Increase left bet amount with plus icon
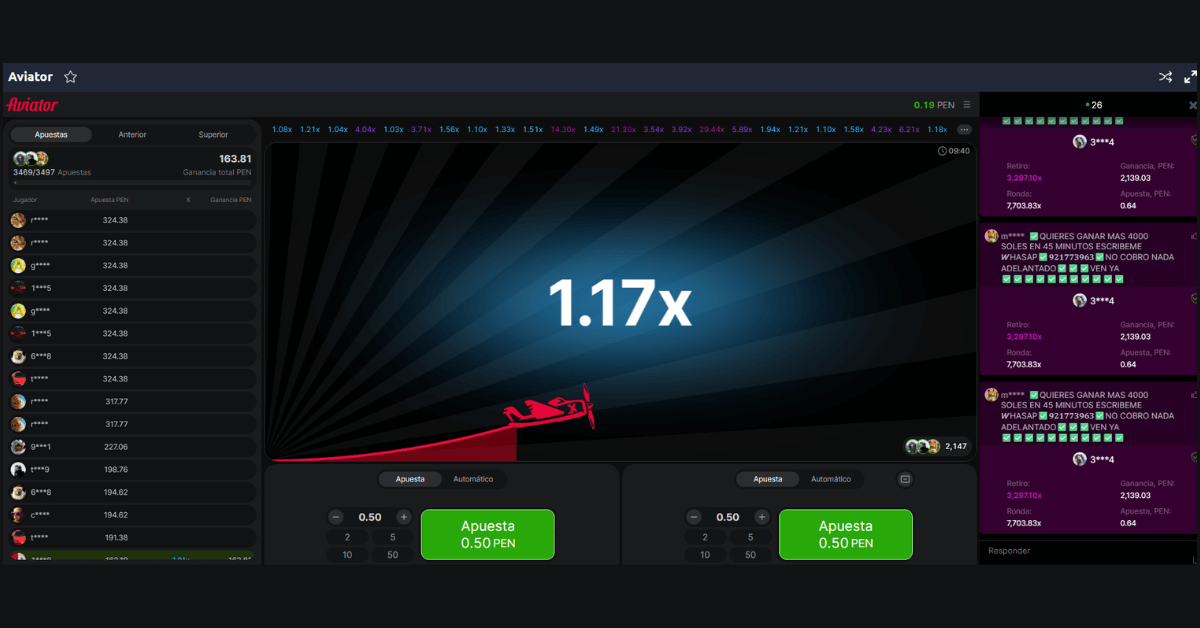Viewport: 1200px width, 628px height. click(404, 517)
